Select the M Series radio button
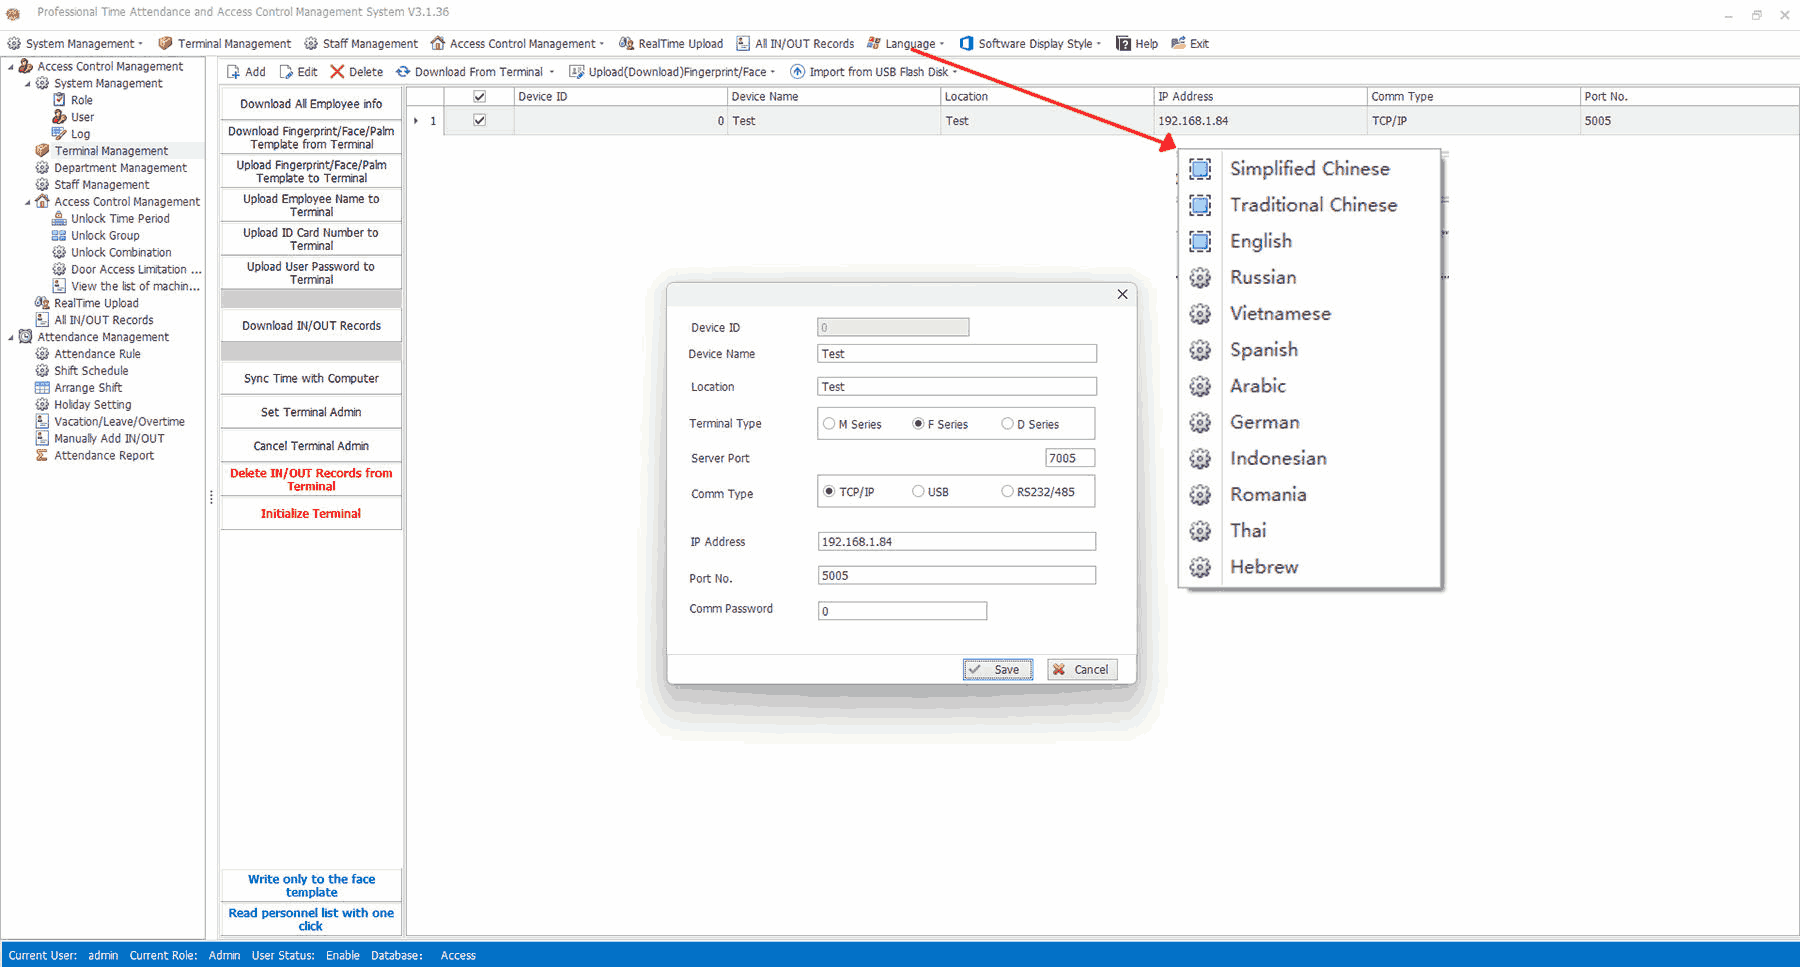The width and height of the screenshot is (1800, 967). click(x=829, y=424)
